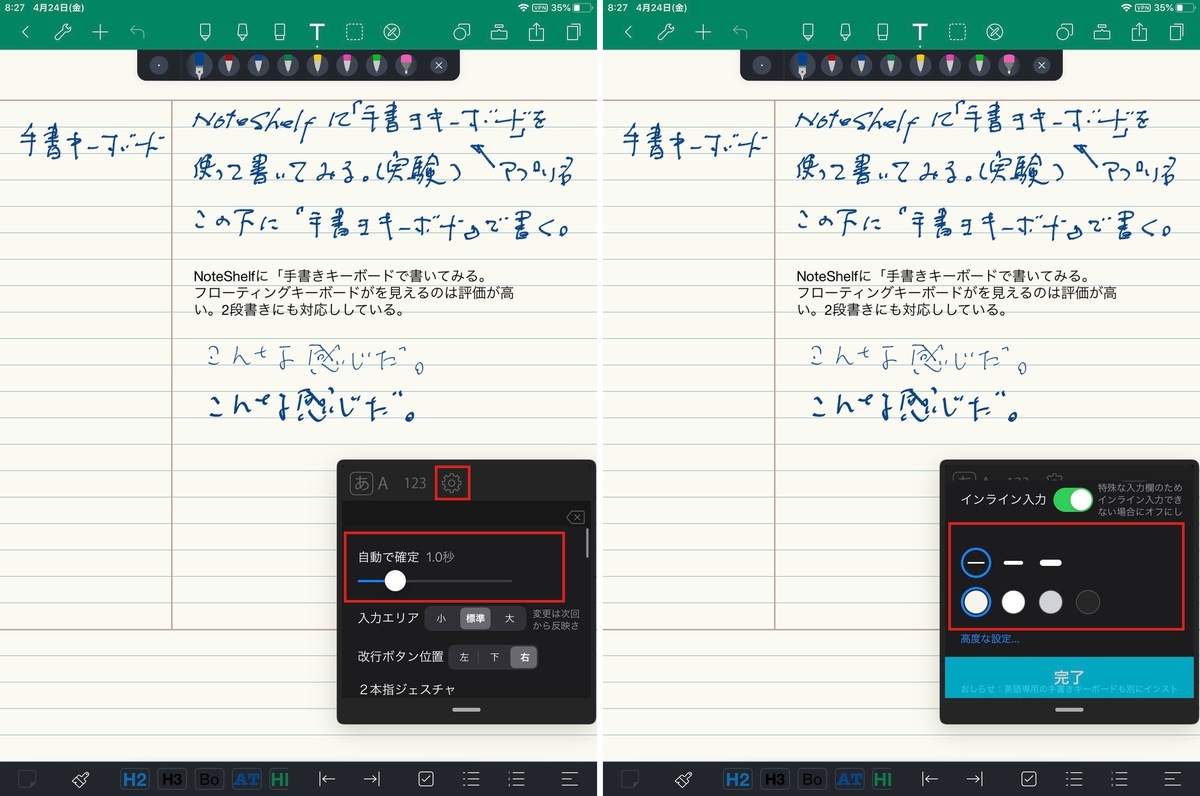Open the gear settings on the handwriting keyboard
The height and width of the screenshot is (796, 1200).
(x=451, y=482)
